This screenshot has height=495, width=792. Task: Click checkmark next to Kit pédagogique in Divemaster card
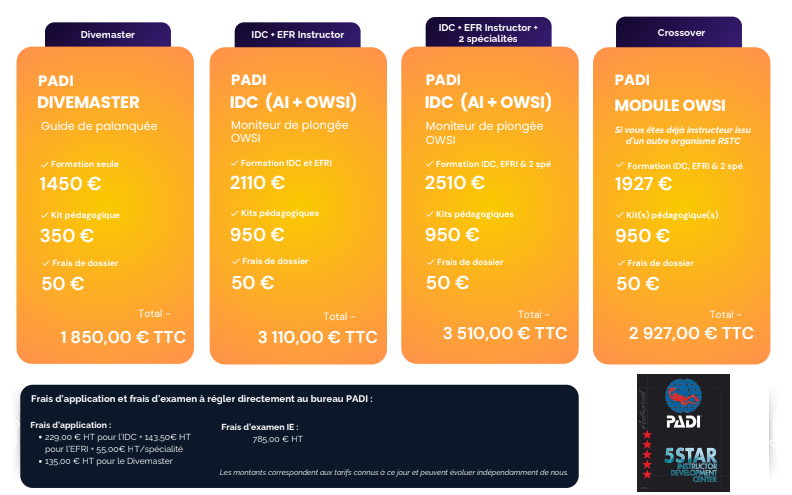point(44,215)
